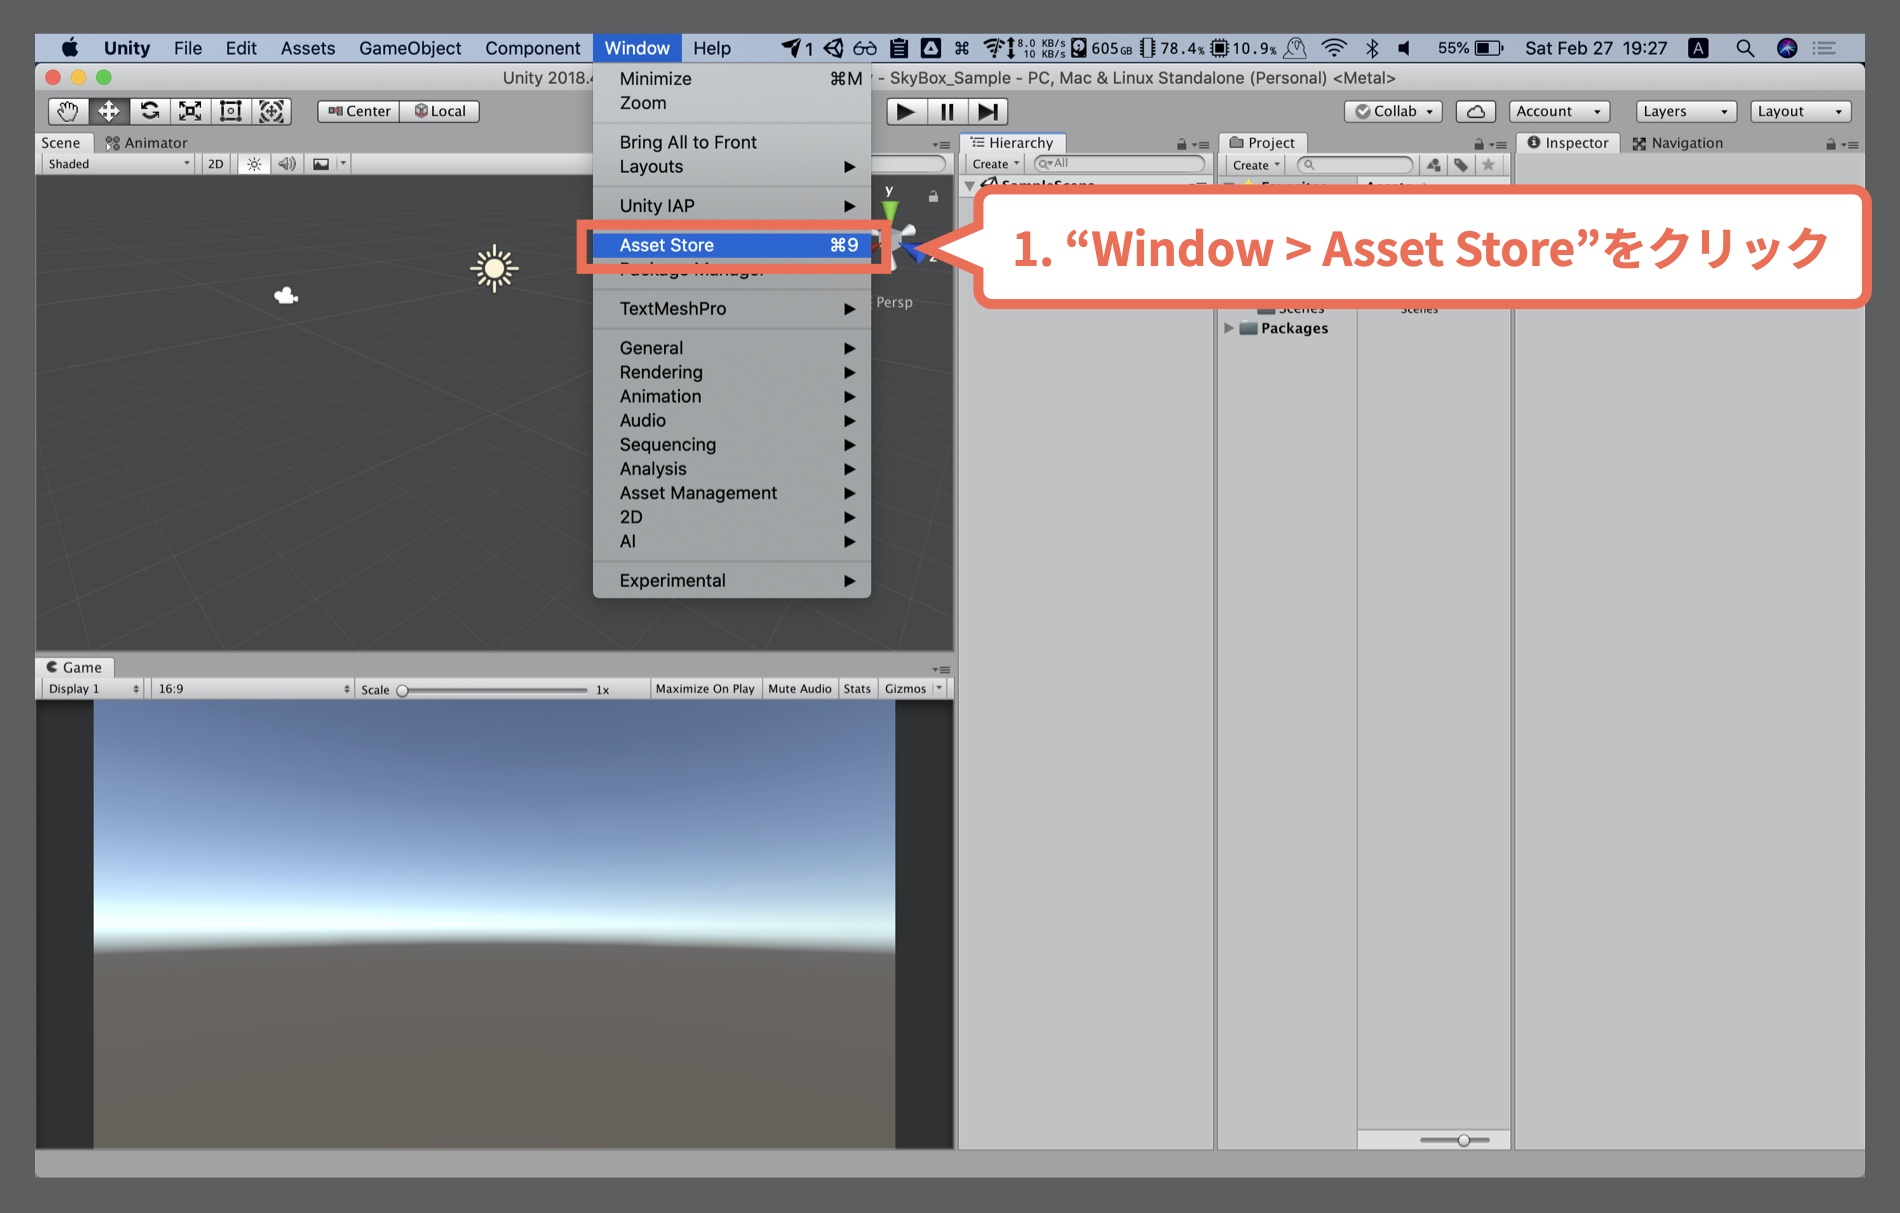Open the Account dropdown
The height and width of the screenshot is (1213, 1900).
coord(1559,111)
